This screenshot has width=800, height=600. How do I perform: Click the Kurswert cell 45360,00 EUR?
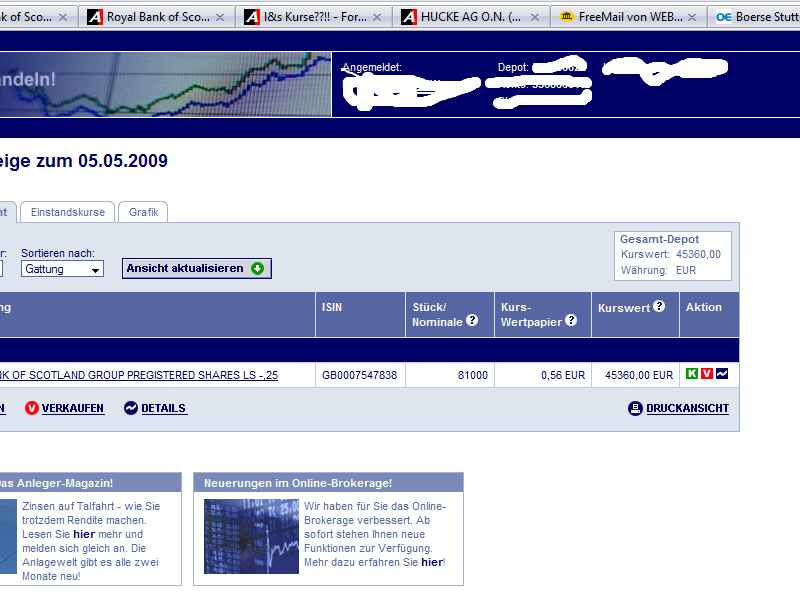[639, 375]
